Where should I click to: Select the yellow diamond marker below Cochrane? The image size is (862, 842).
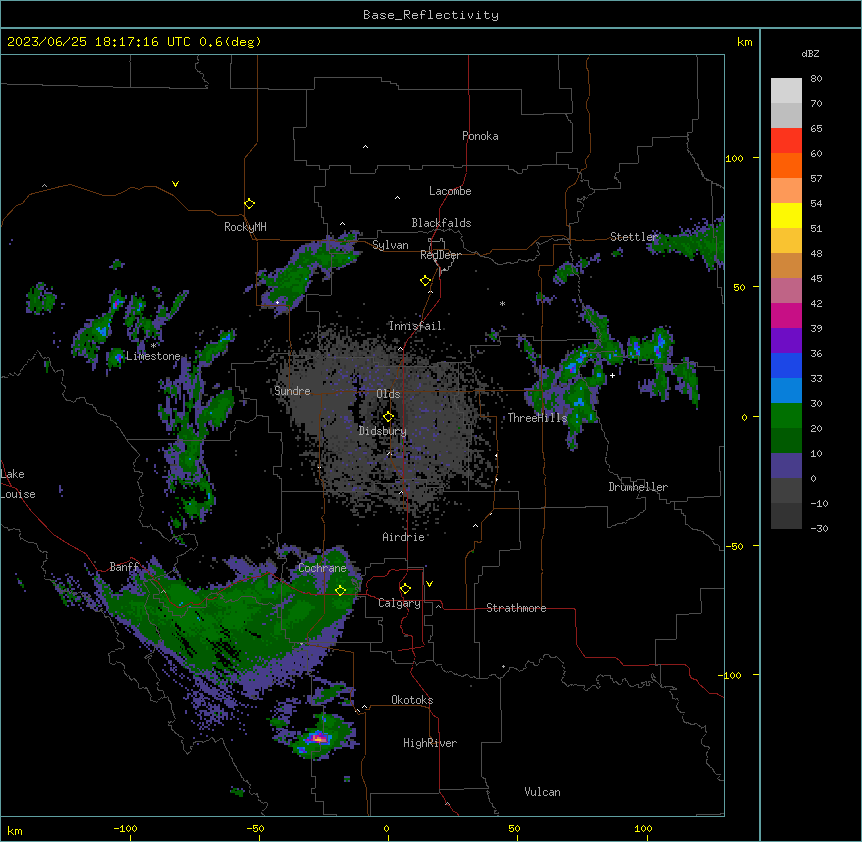pyautogui.click(x=340, y=591)
